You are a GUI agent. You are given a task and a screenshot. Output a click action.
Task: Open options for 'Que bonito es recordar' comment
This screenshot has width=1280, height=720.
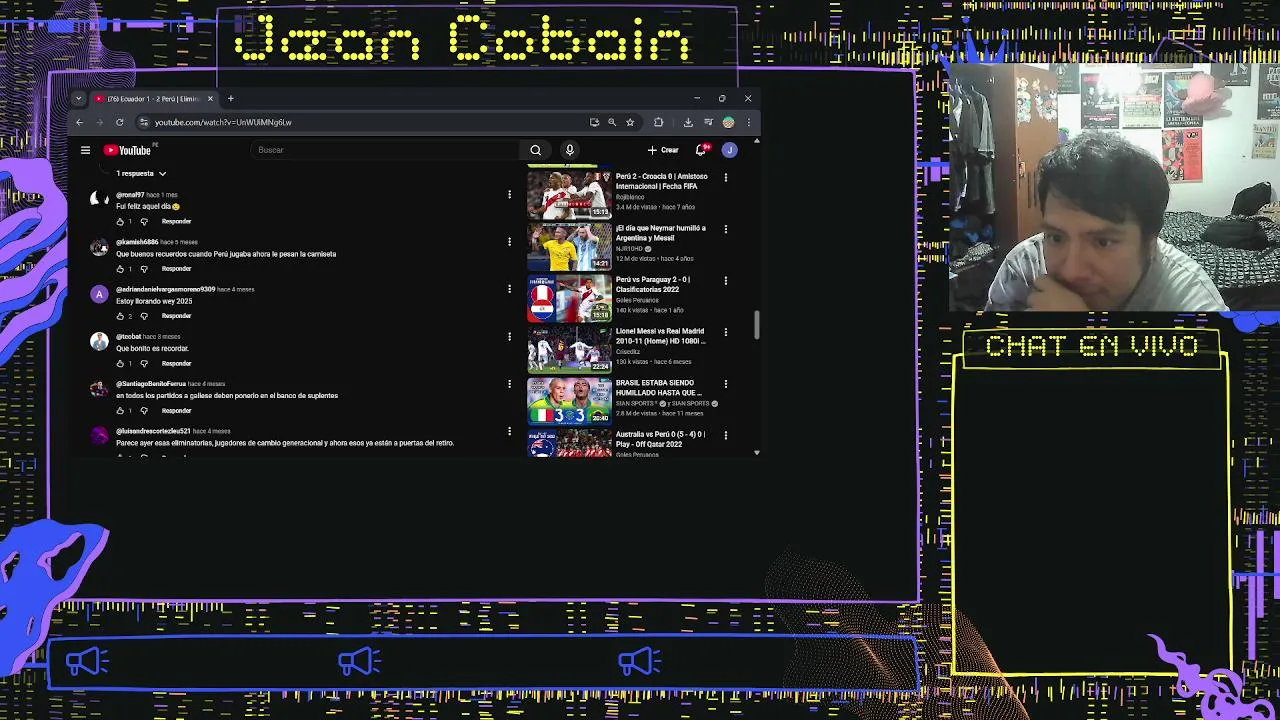coord(509,337)
